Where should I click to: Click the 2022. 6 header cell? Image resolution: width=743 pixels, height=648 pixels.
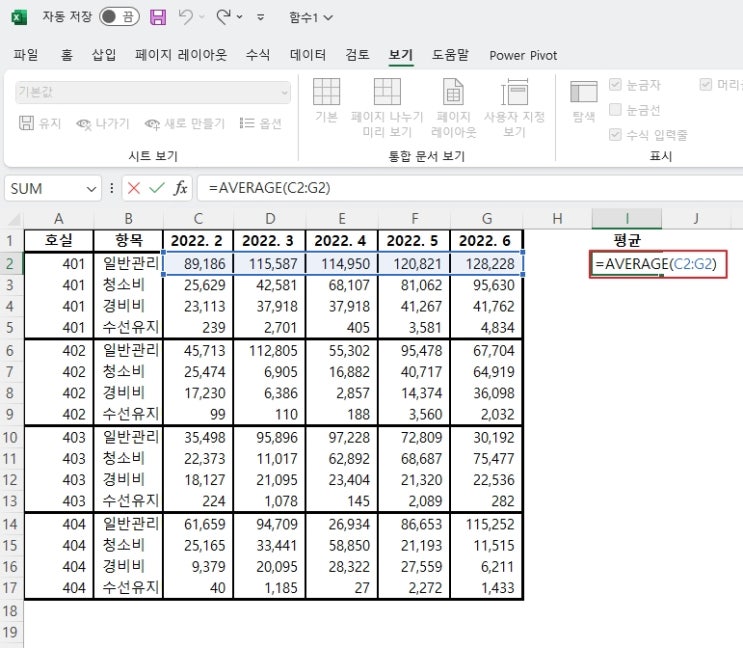[x=486, y=241]
